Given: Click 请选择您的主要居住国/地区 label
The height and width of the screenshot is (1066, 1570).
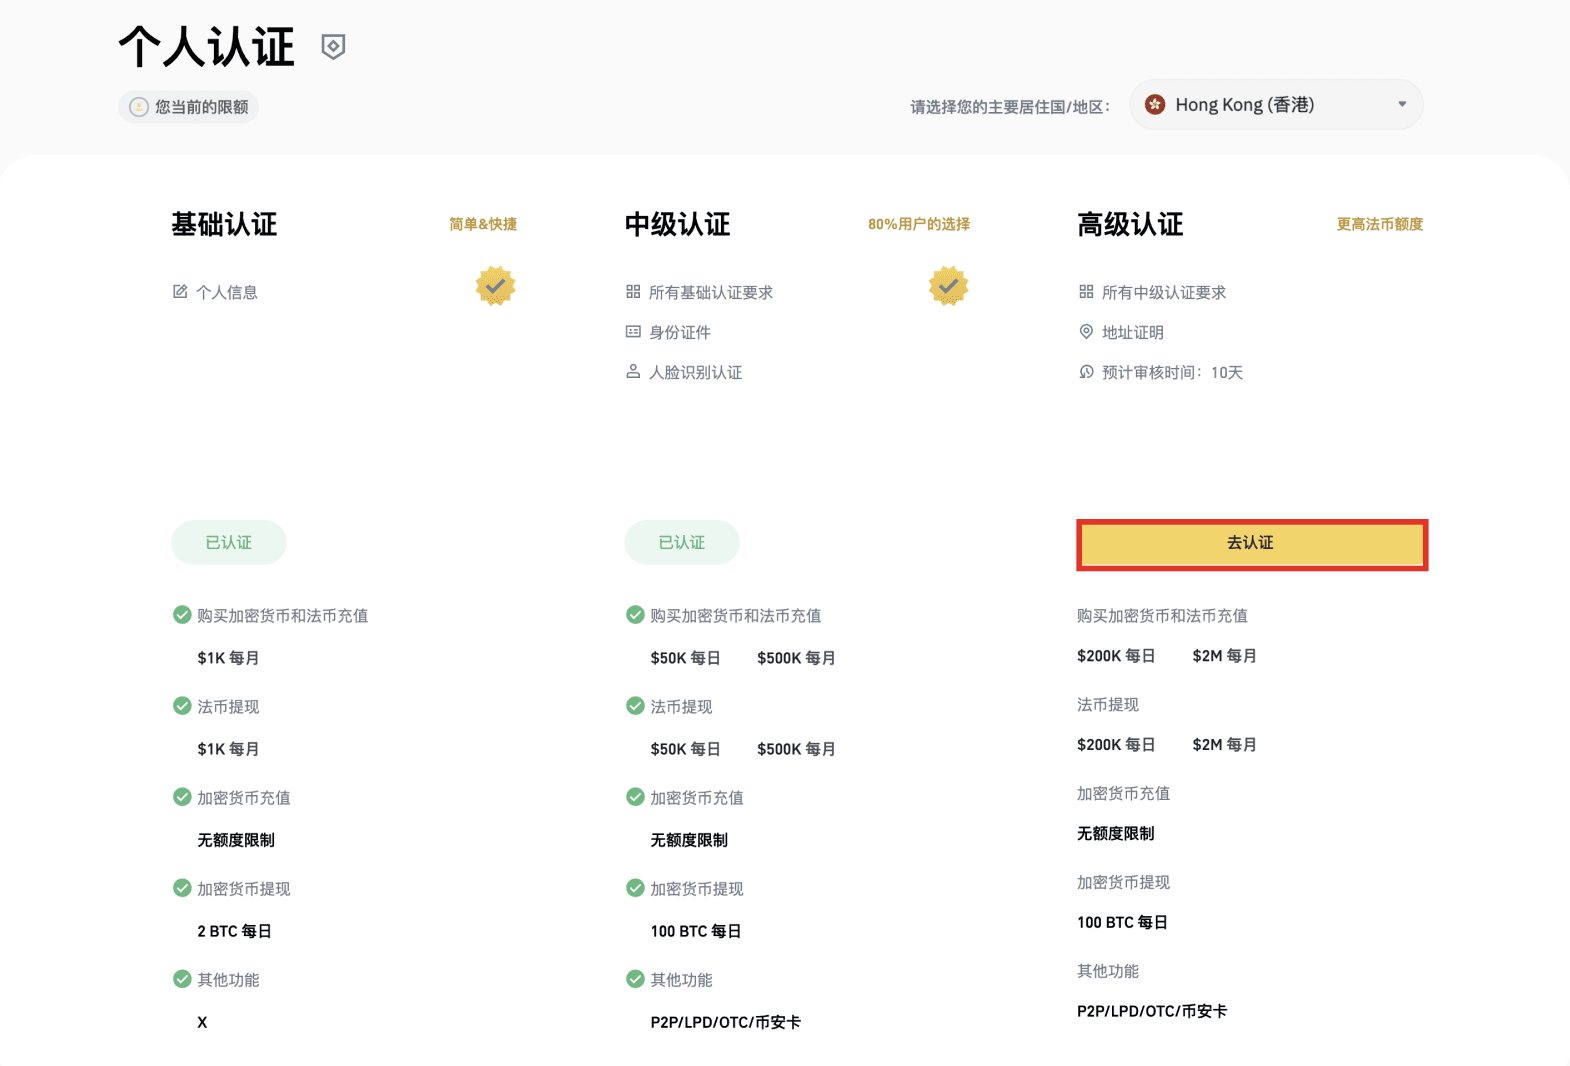Looking at the screenshot, I should (1010, 107).
